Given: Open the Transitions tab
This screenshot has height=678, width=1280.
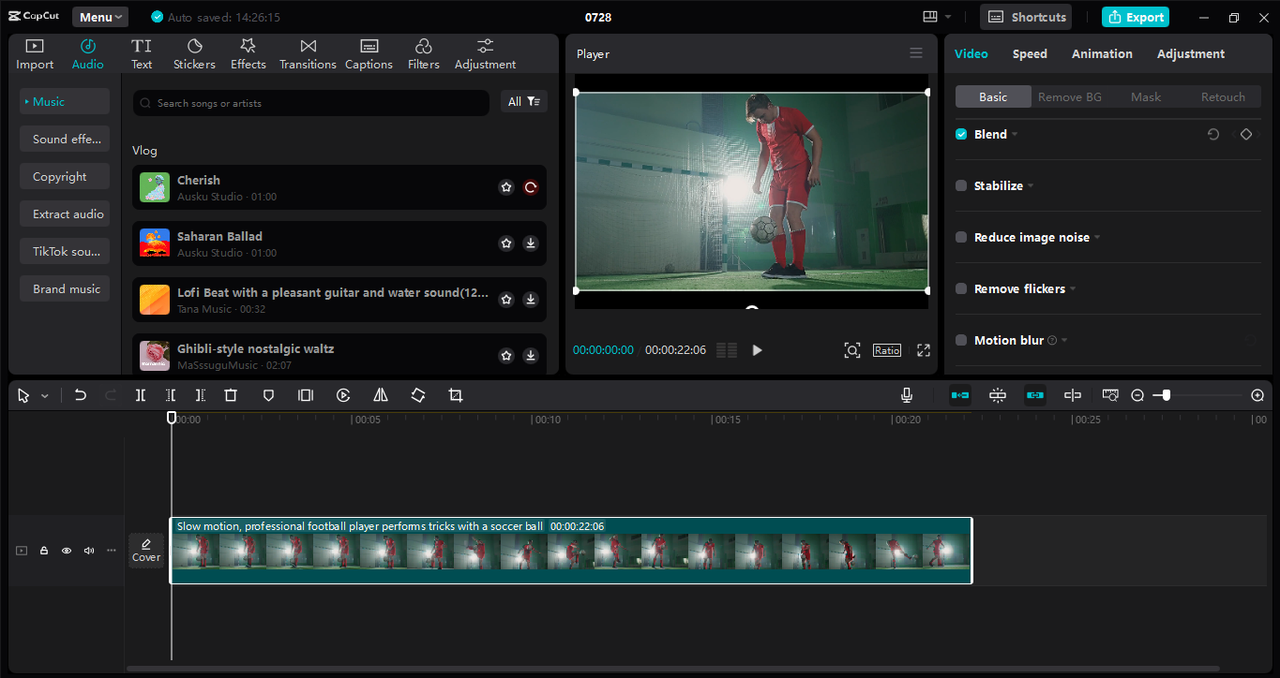Looking at the screenshot, I should (x=308, y=54).
